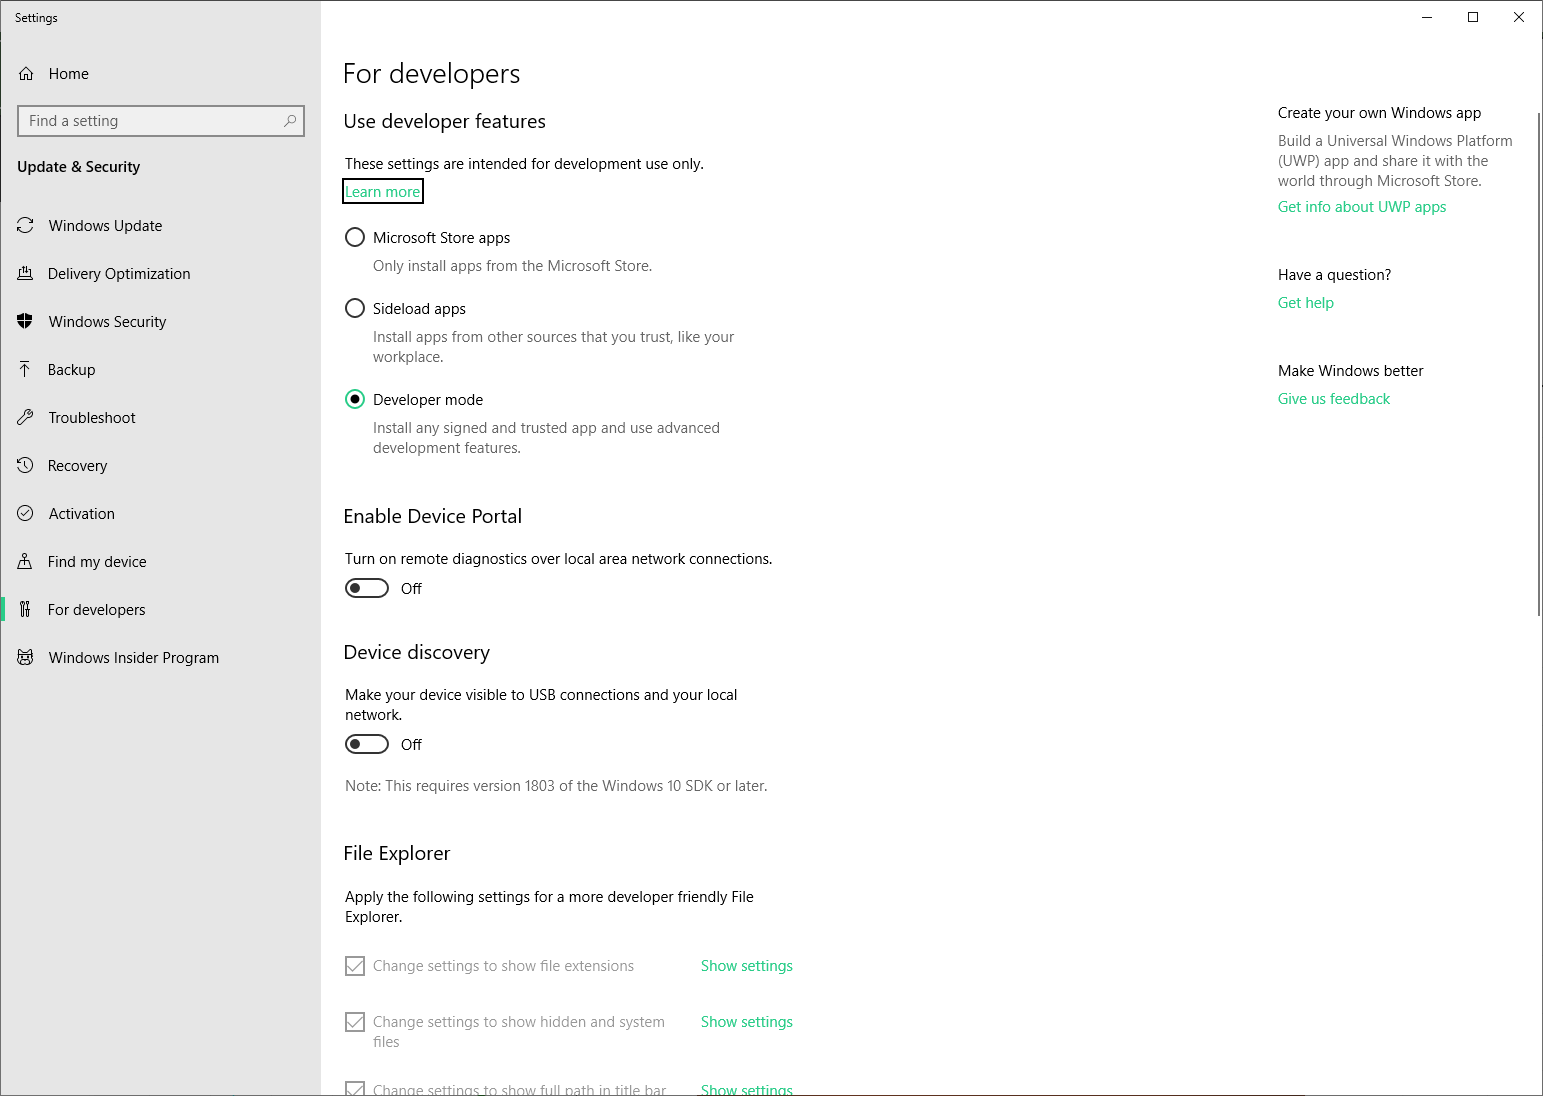1543x1096 pixels.
Task: Check show hidden and system files checkbox
Action: pos(355,1023)
